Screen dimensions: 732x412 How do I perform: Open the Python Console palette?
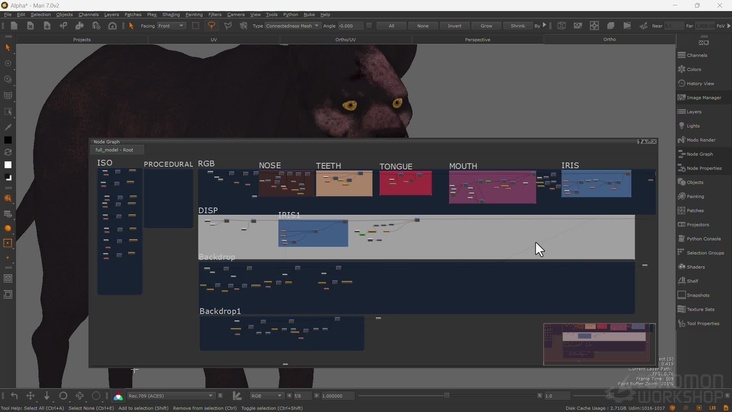[704, 238]
